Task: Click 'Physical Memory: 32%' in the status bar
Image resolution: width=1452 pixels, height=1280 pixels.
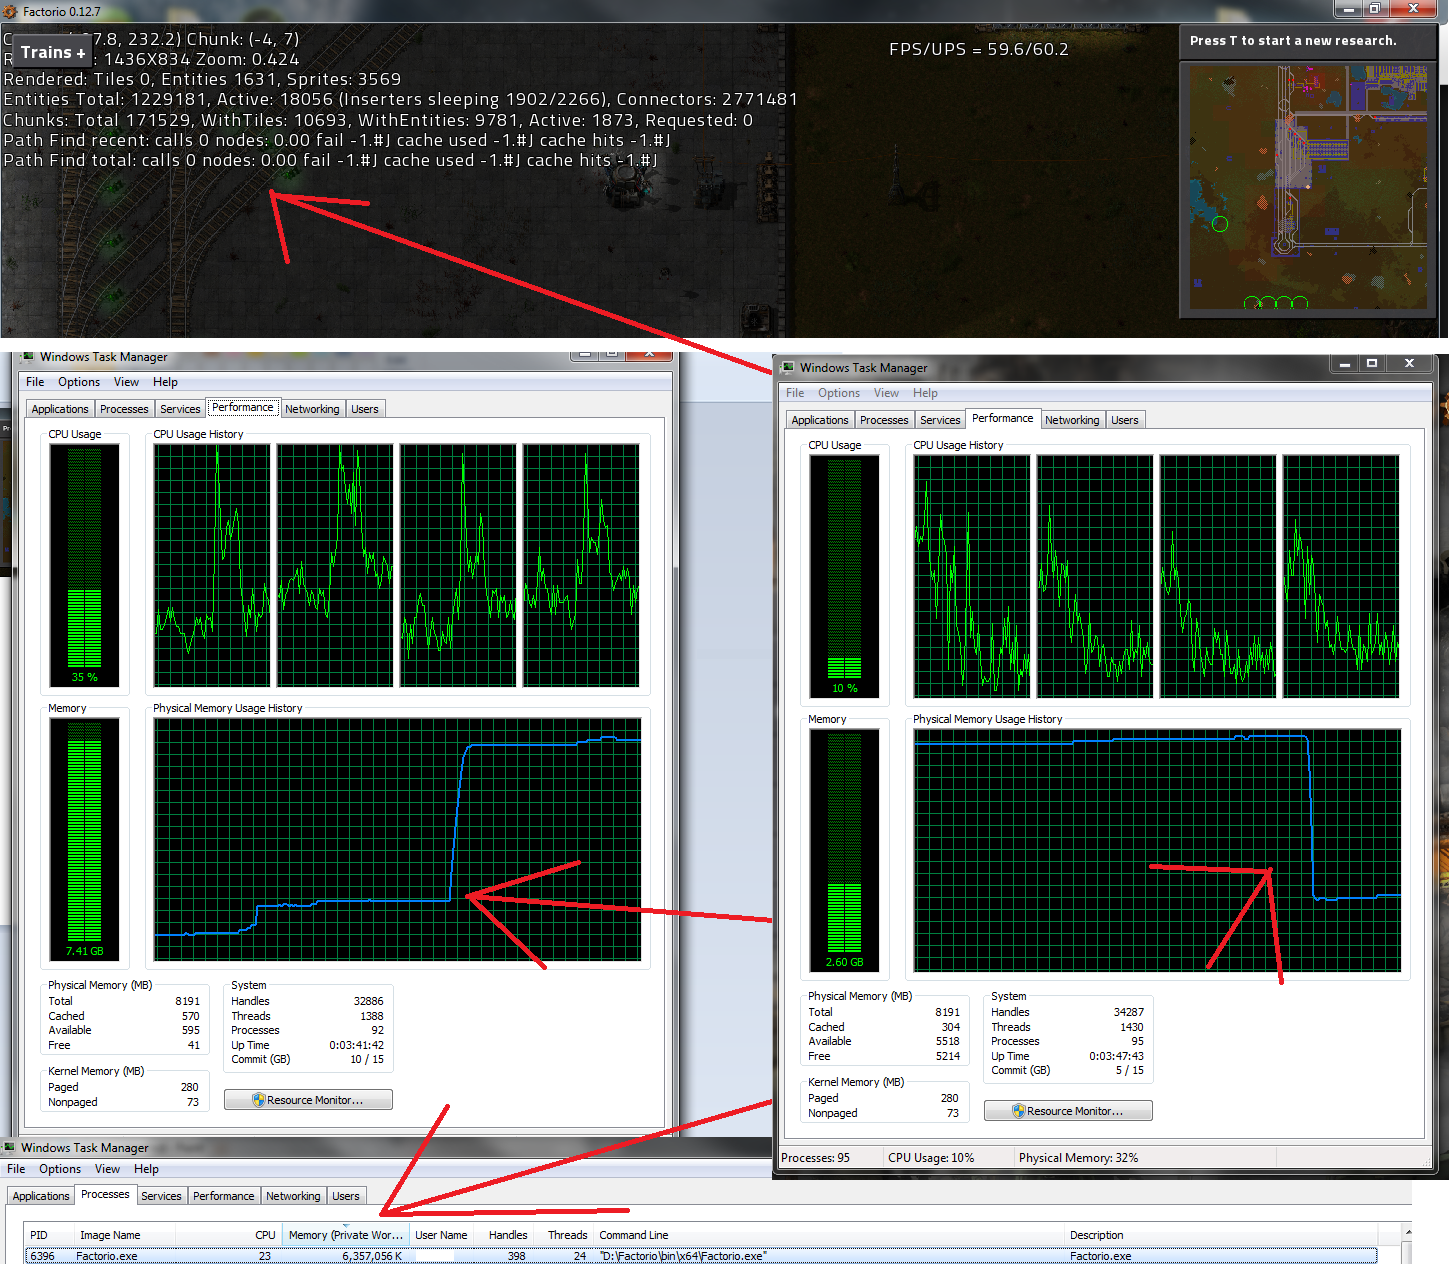Action: point(1078,1158)
